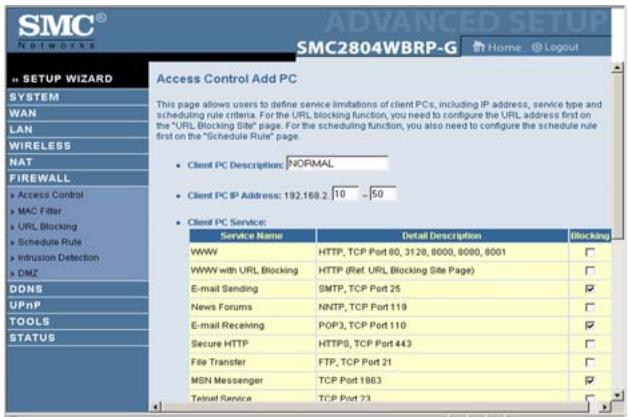Open the Setup Wizard
Image resolution: width=628 pixels, height=417 pixels.
(x=63, y=79)
